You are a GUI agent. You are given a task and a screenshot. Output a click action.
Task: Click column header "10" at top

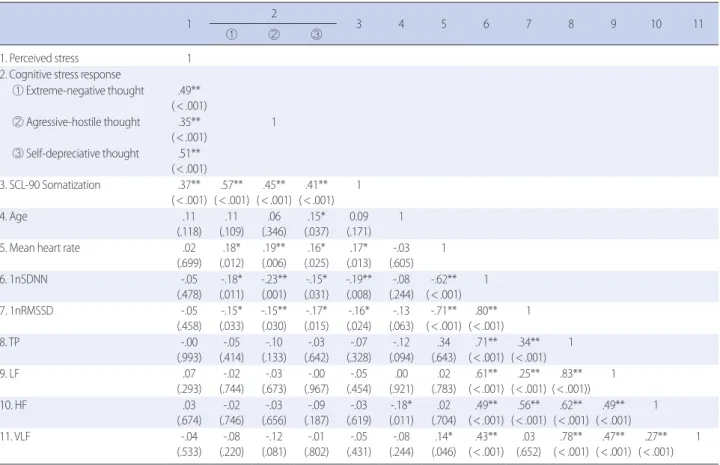tap(656, 24)
